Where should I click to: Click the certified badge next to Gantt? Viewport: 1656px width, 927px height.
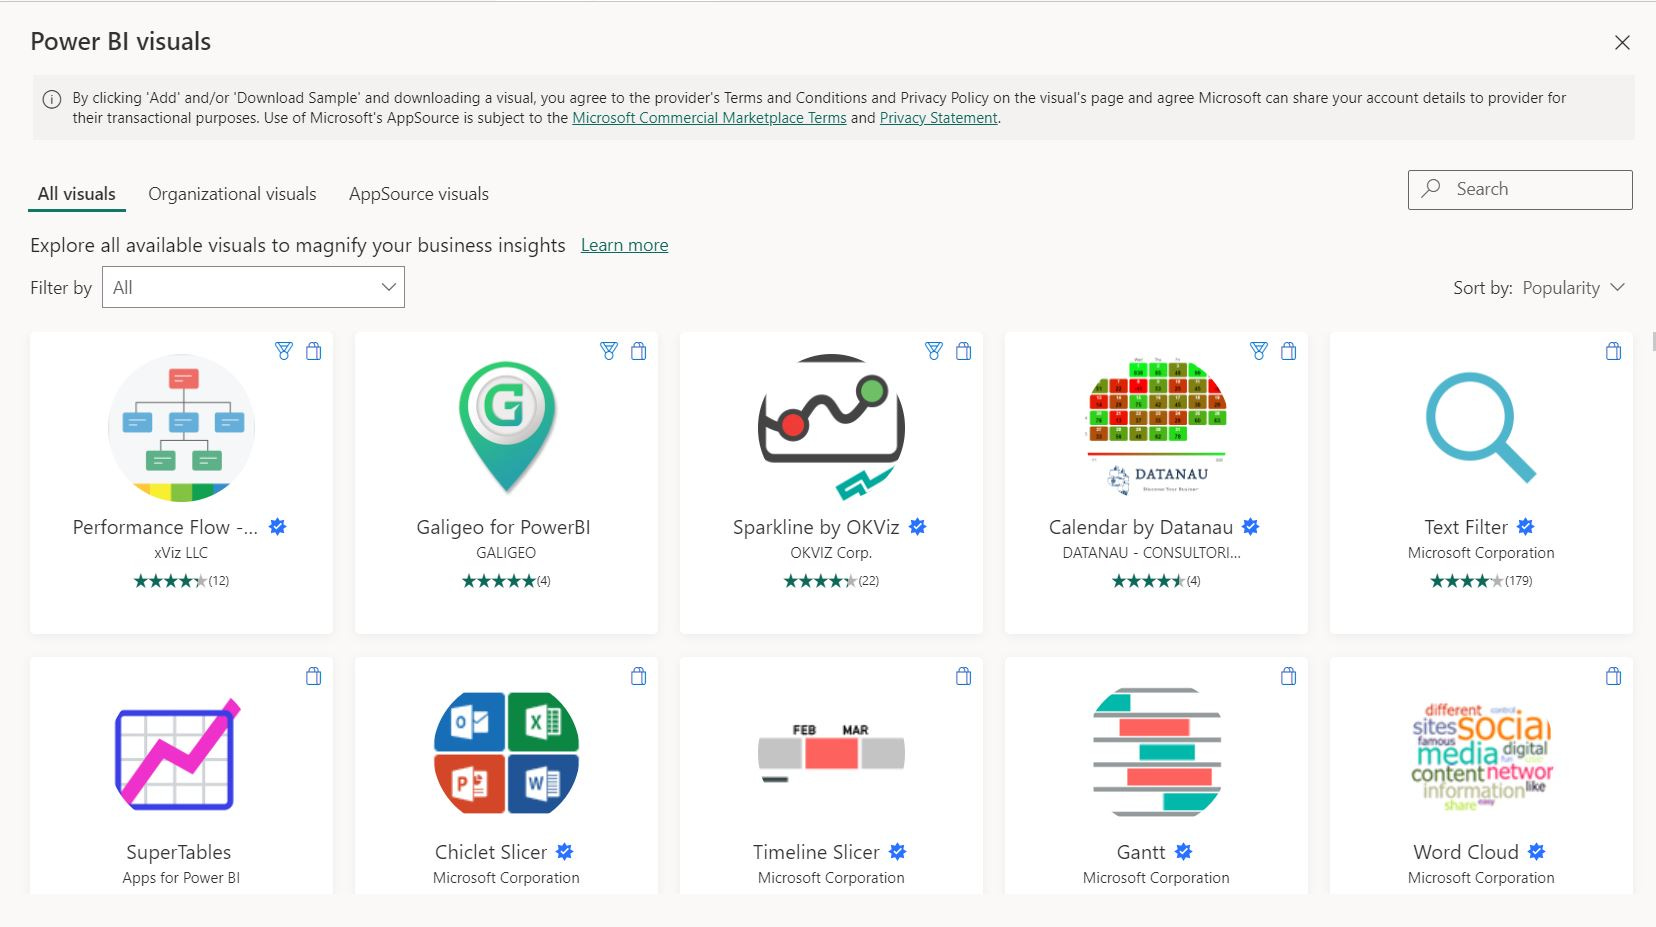(1184, 852)
